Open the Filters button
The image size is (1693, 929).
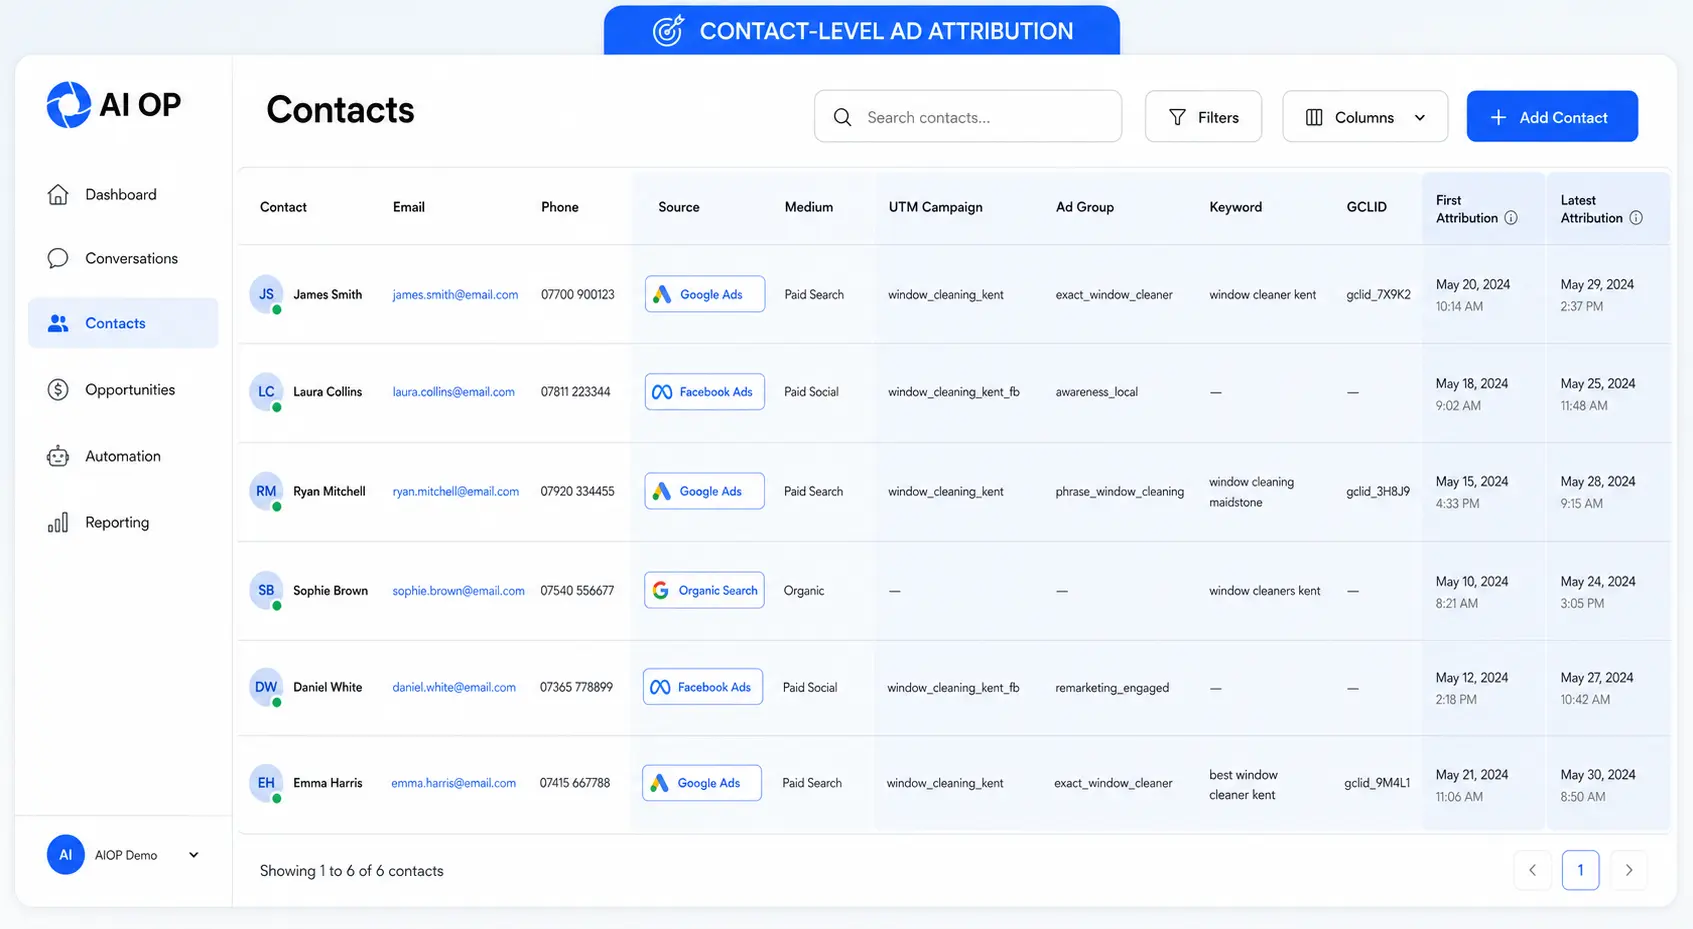(x=1203, y=117)
